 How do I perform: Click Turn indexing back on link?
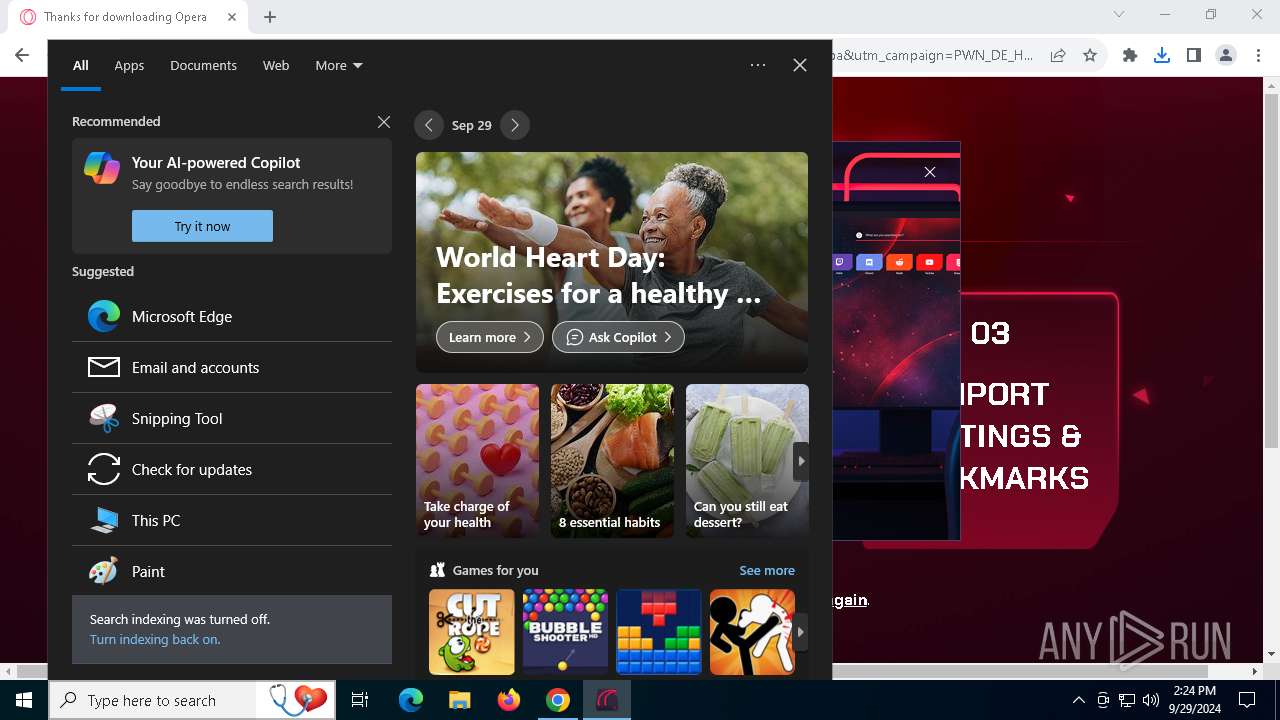click(x=155, y=639)
